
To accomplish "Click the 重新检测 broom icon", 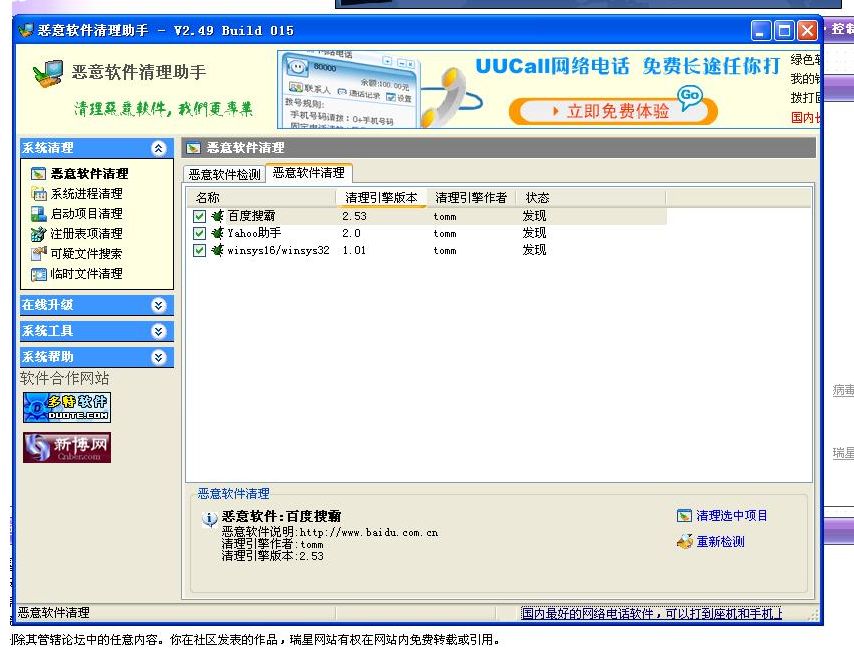I will [685, 542].
